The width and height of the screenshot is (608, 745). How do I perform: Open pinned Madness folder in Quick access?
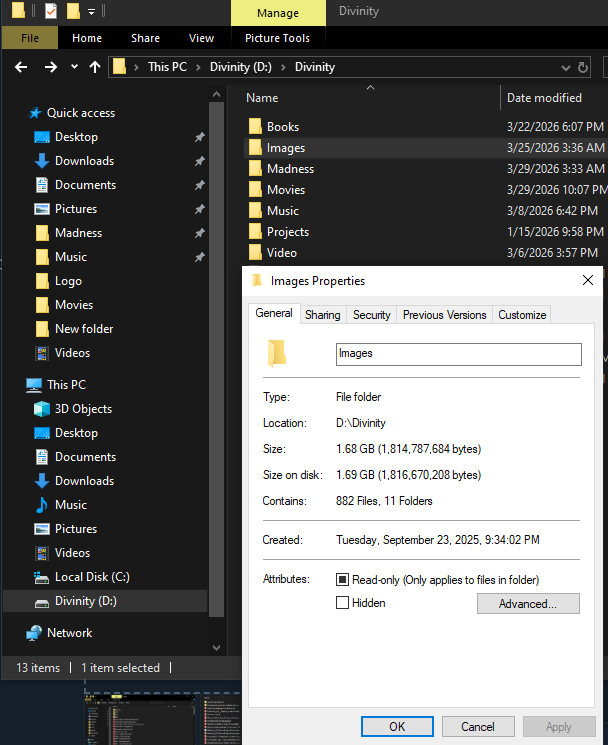[78, 233]
